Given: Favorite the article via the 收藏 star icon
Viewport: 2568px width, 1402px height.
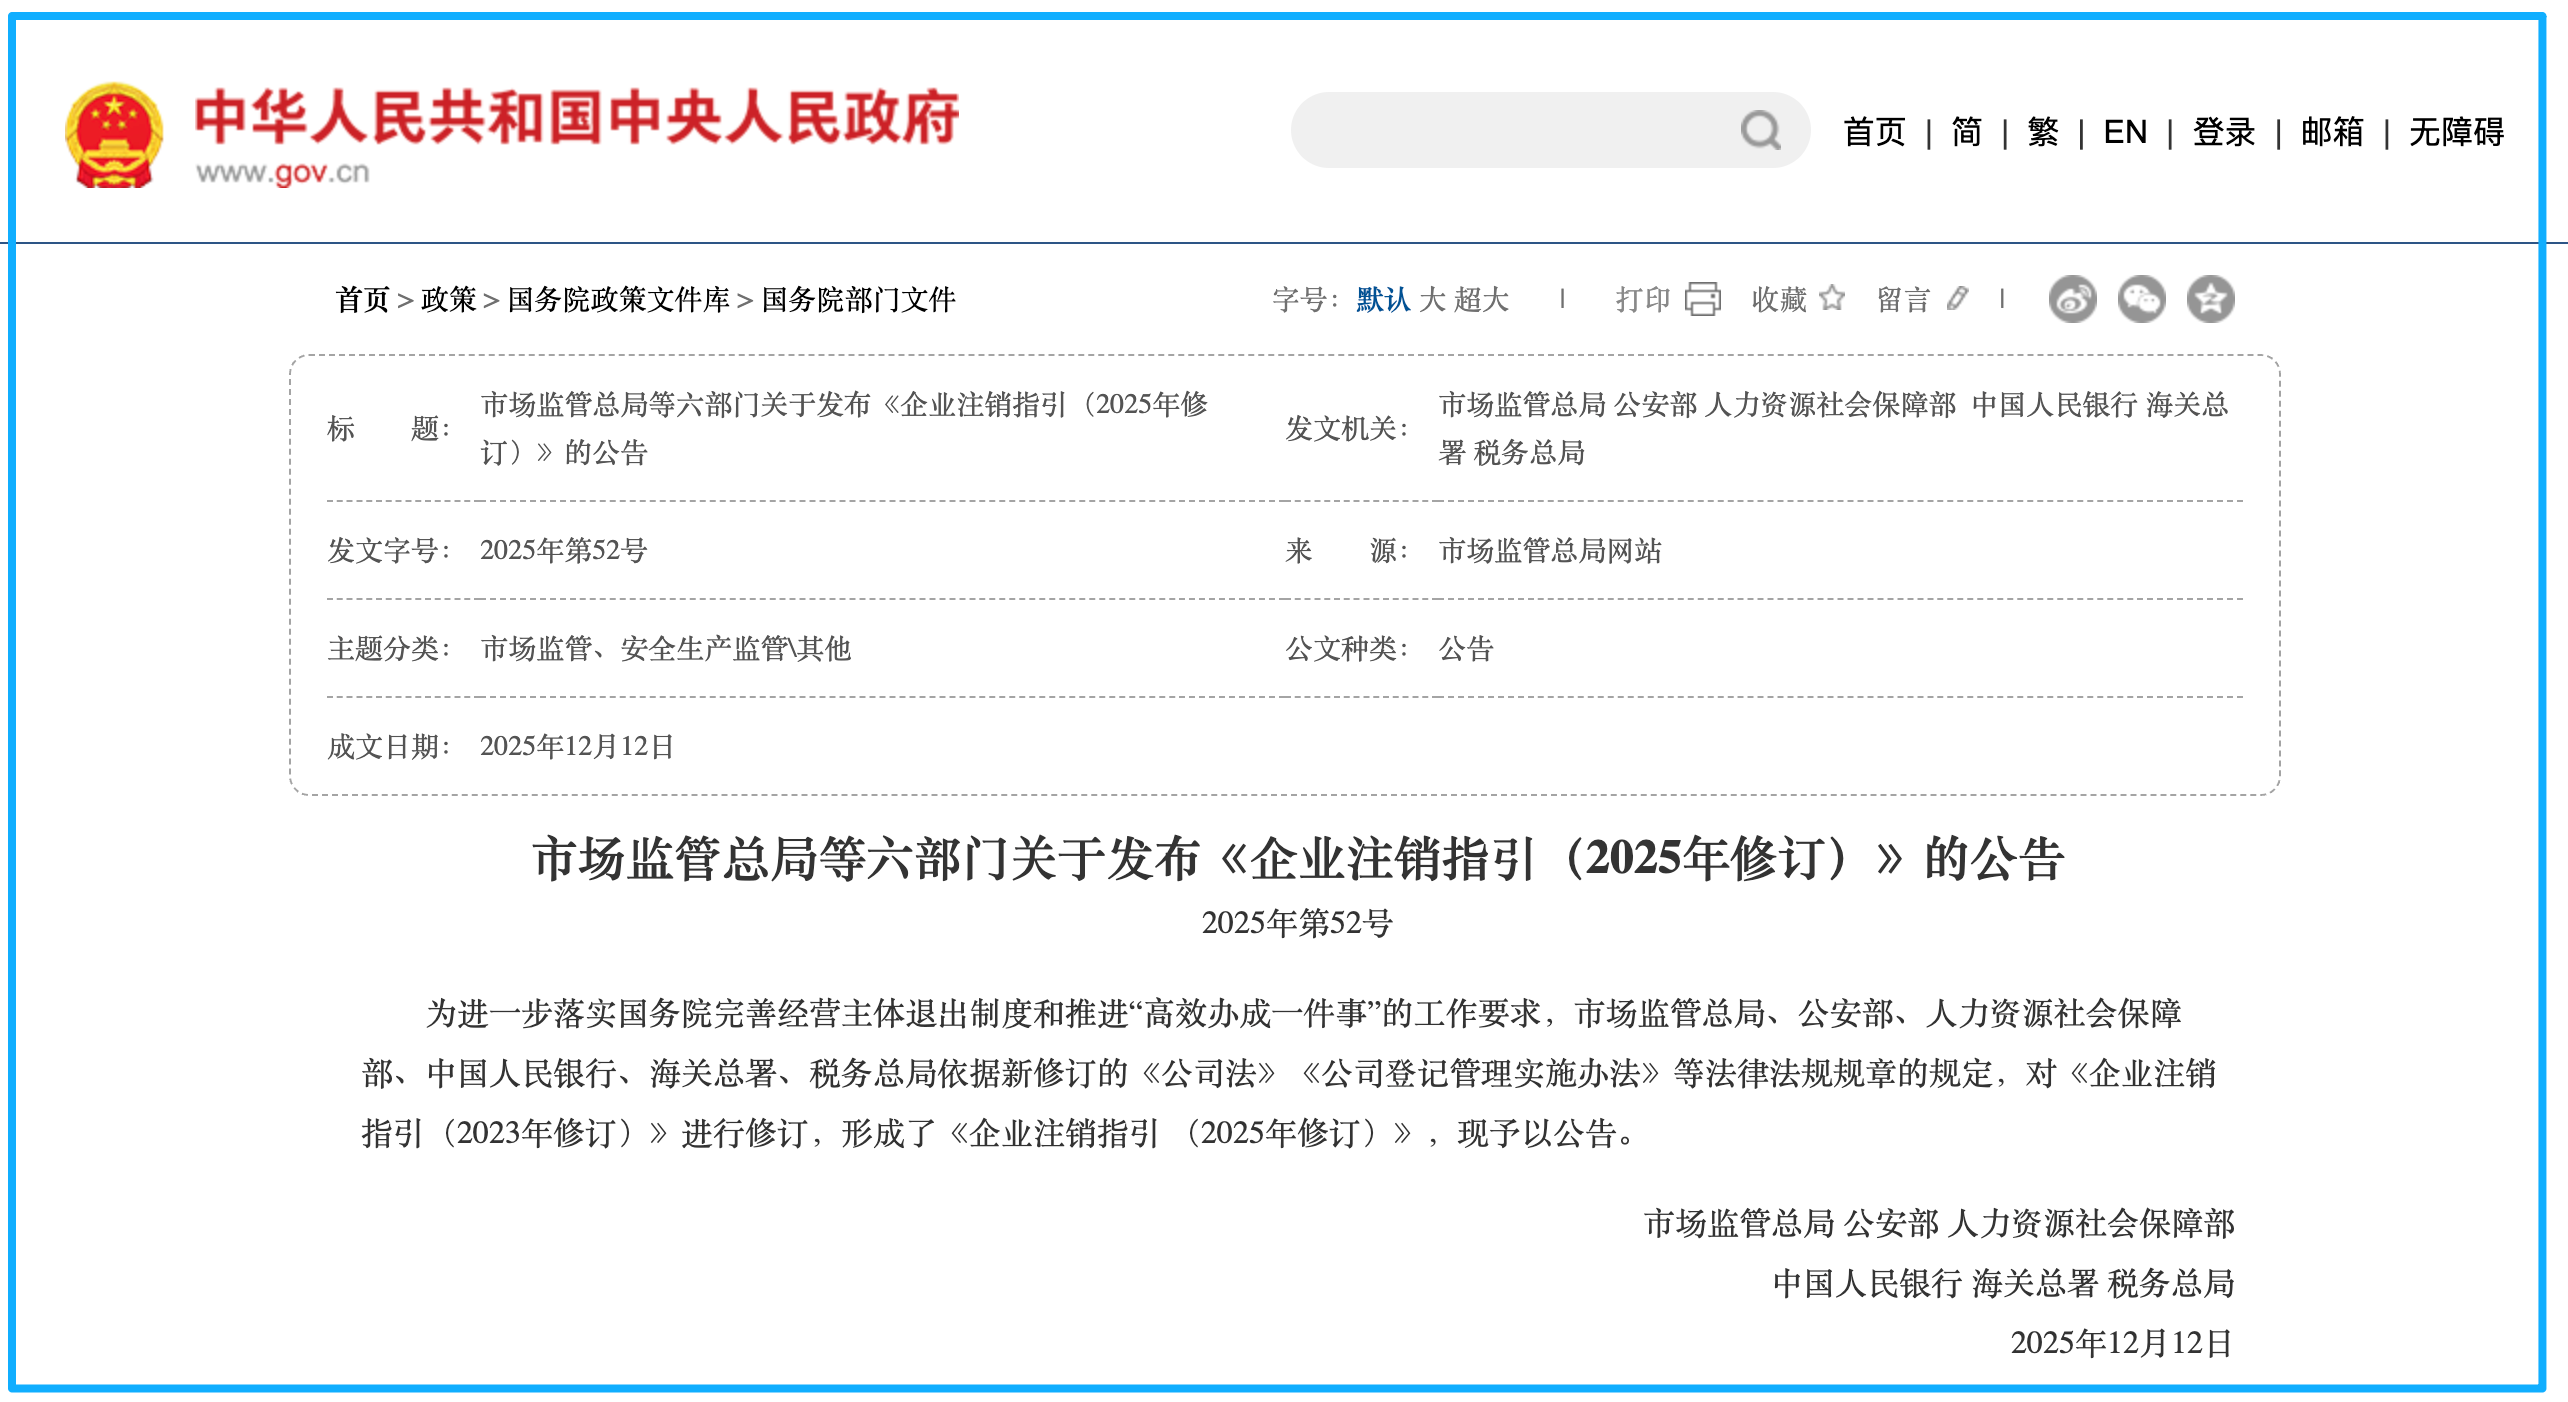Looking at the screenshot, I should [x=1832, y=298].
